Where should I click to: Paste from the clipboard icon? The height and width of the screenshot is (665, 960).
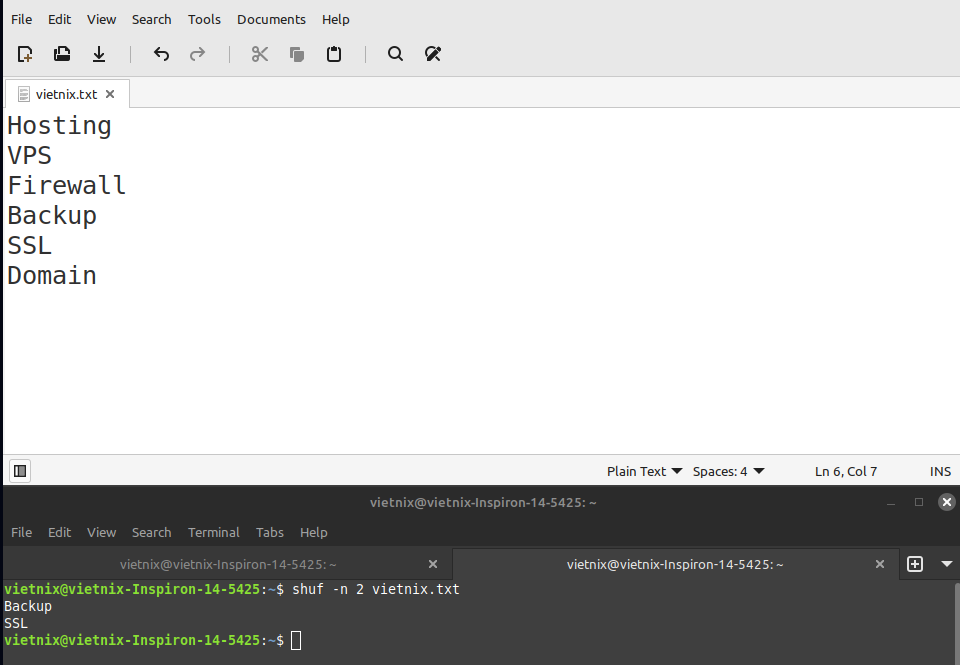tap(334, 54)
